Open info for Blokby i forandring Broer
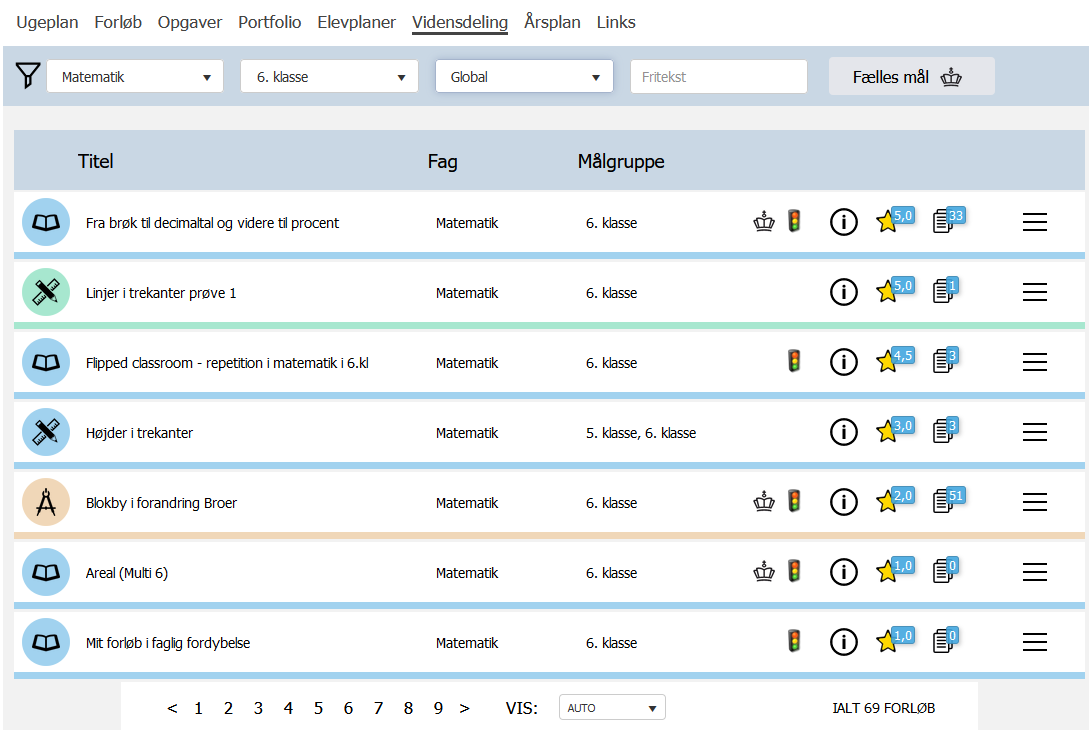1092x733 pixels. coord(843,502)
